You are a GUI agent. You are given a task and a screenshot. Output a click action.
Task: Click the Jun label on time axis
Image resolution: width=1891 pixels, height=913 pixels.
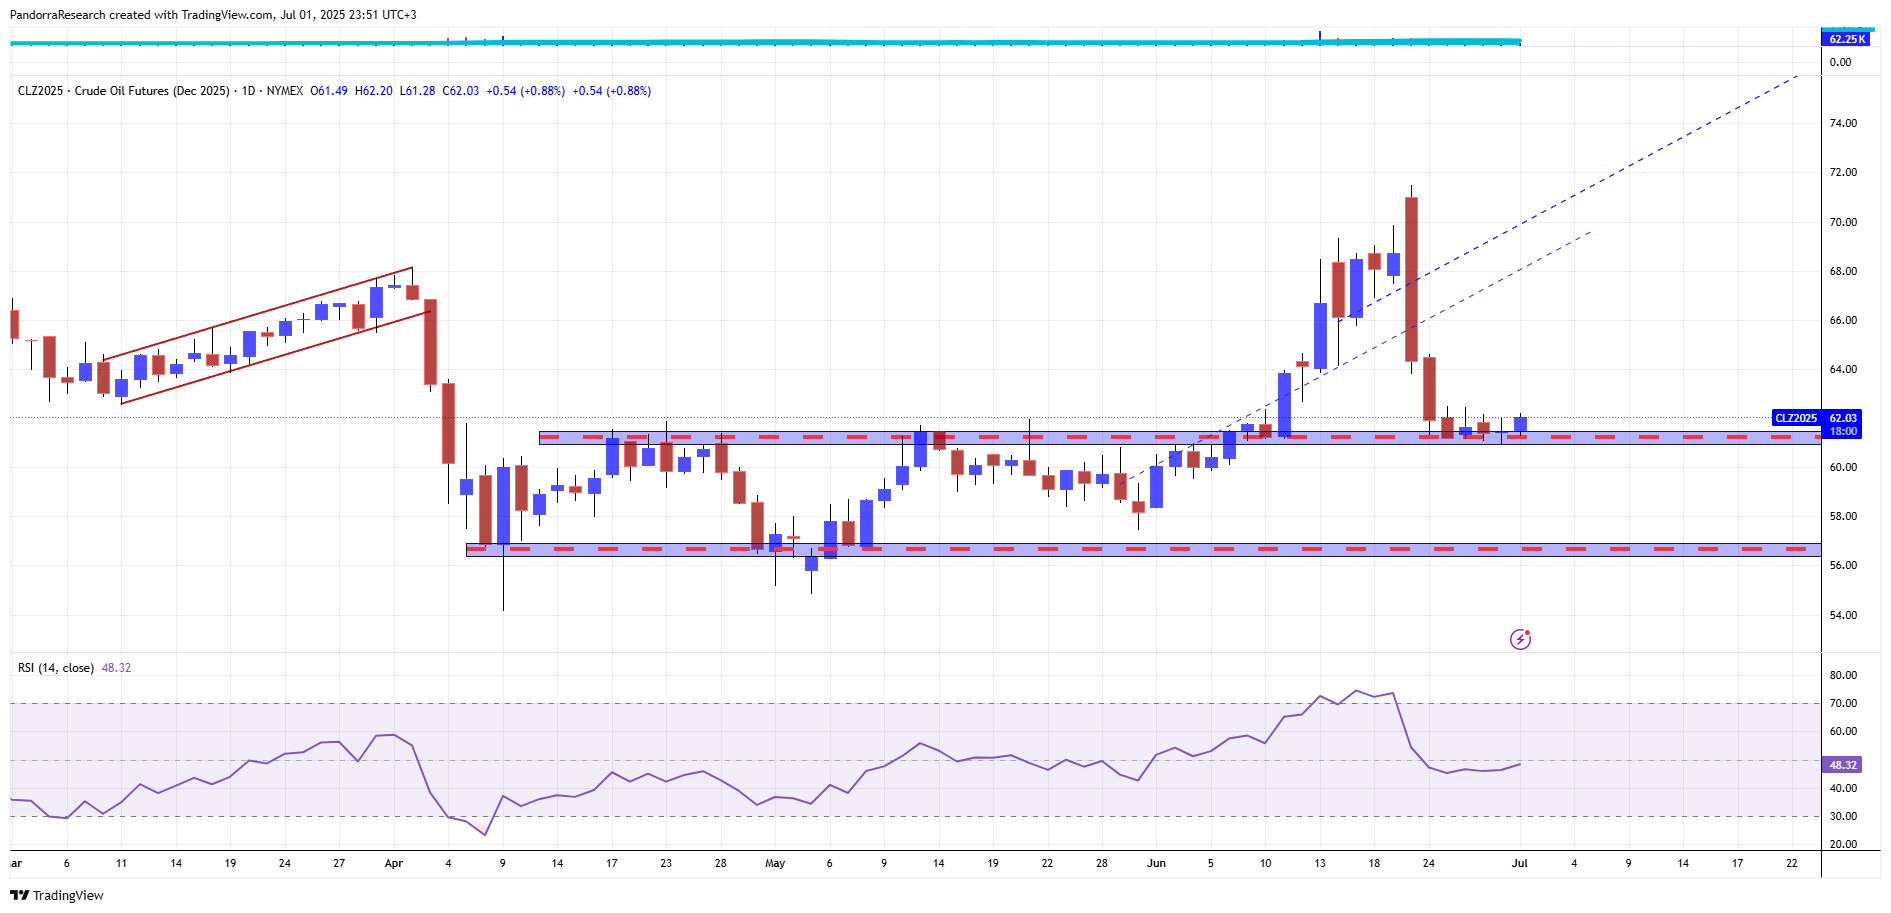click(x=1156, y=863)
